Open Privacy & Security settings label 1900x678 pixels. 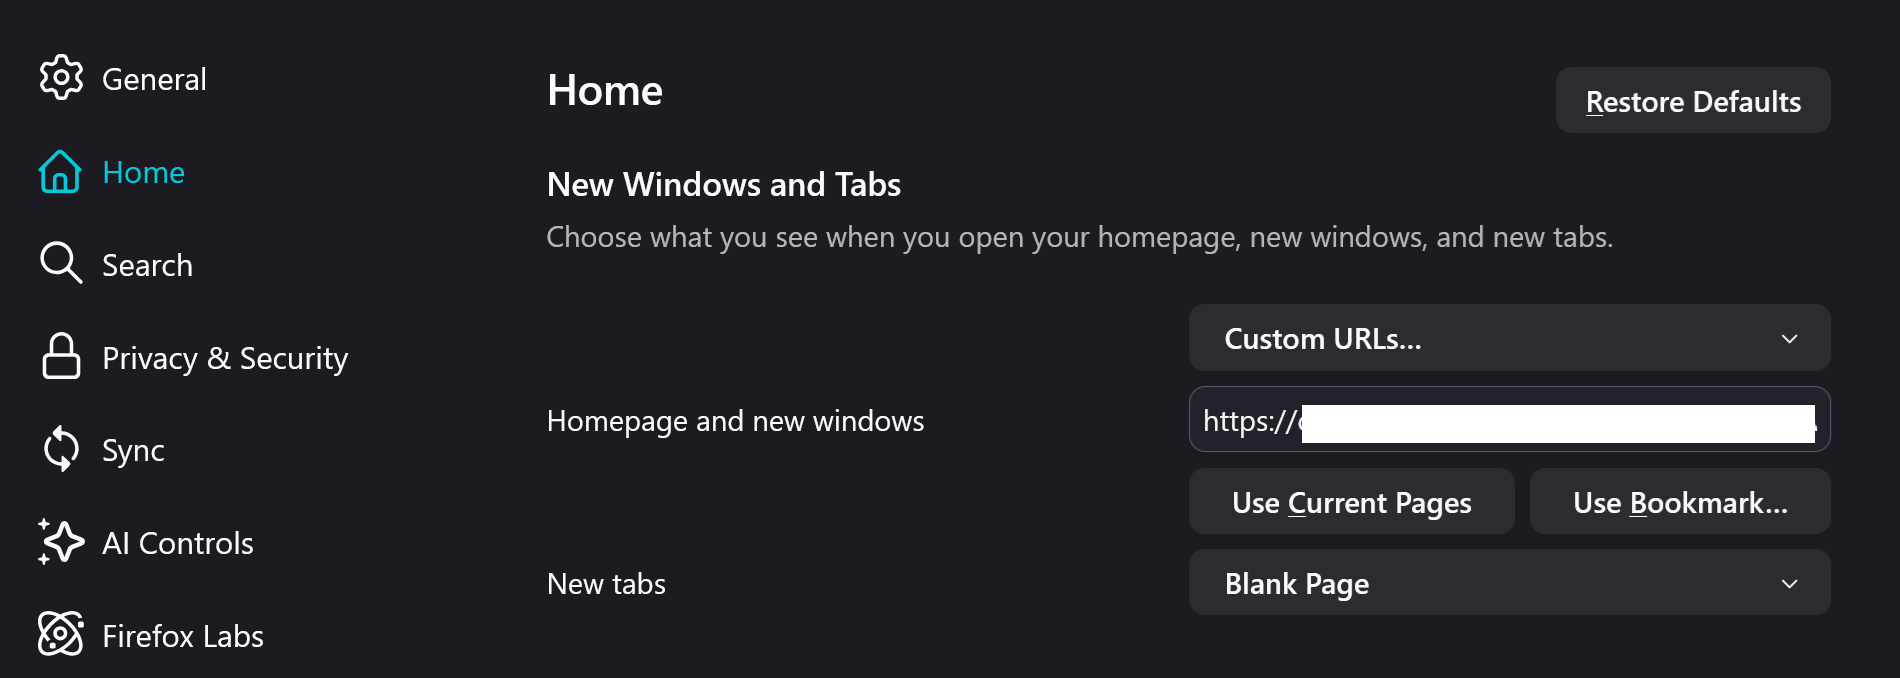(225, 358)
